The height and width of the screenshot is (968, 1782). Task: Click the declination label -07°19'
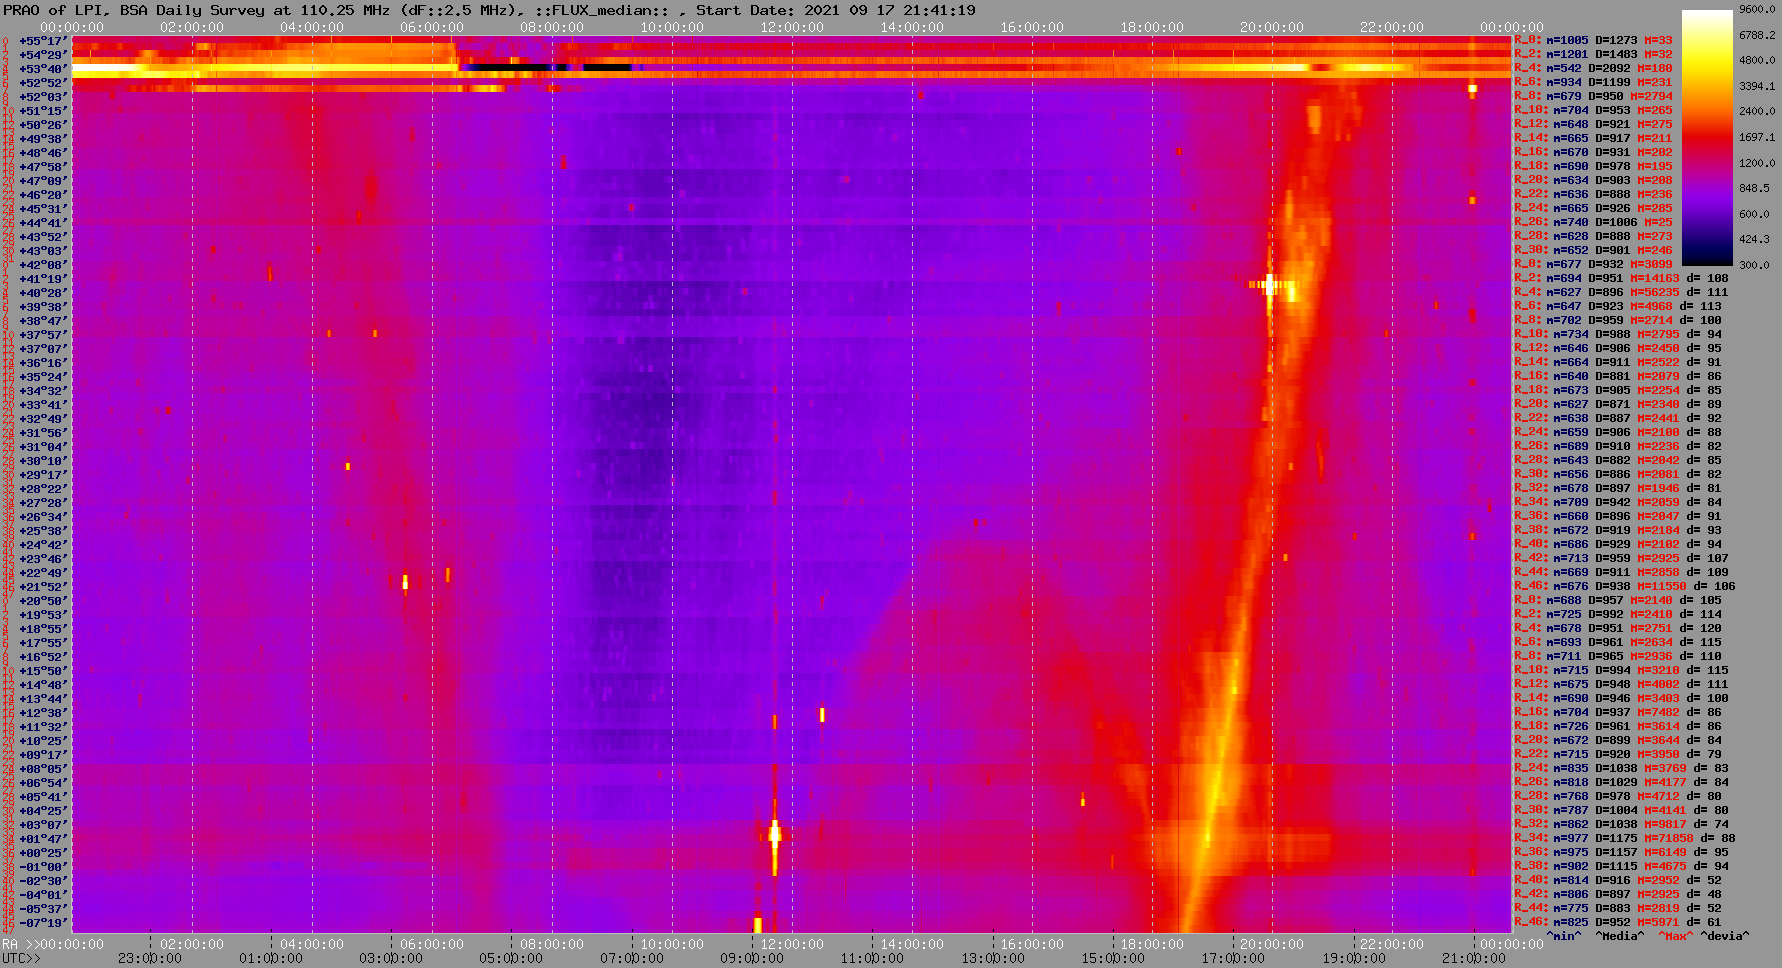click(43, 923)
